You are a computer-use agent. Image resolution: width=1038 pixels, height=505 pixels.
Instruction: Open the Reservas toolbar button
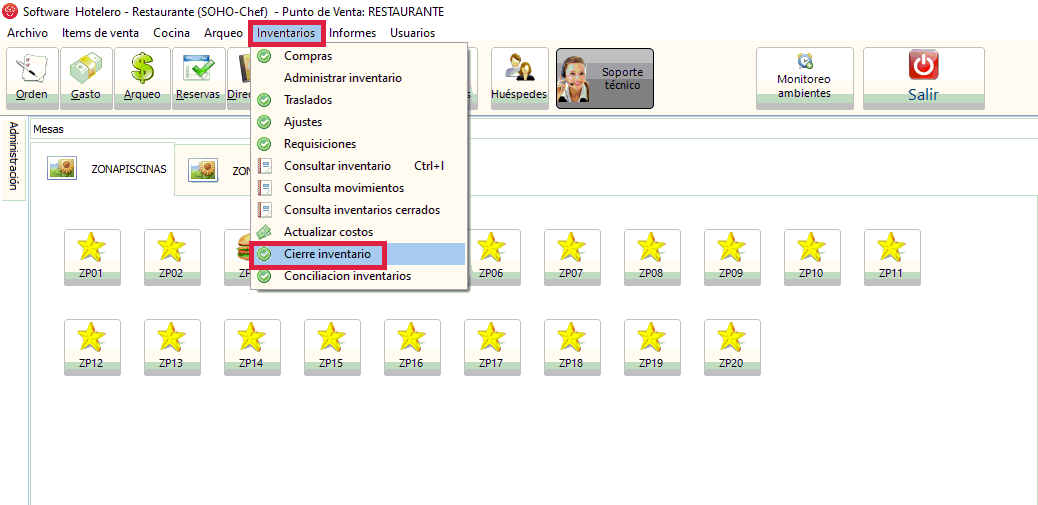pyautogui.click(x=197, y=78)
